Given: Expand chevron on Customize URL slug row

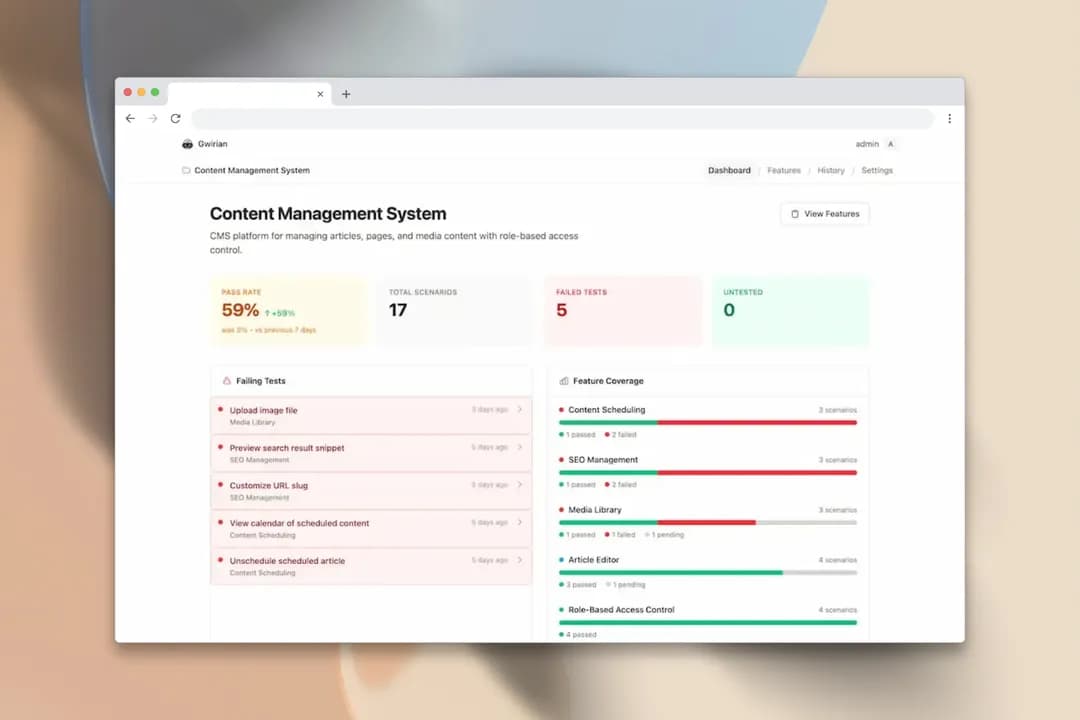Looking at the screenshot, I should pyautogui.click(x=520, y=485).
